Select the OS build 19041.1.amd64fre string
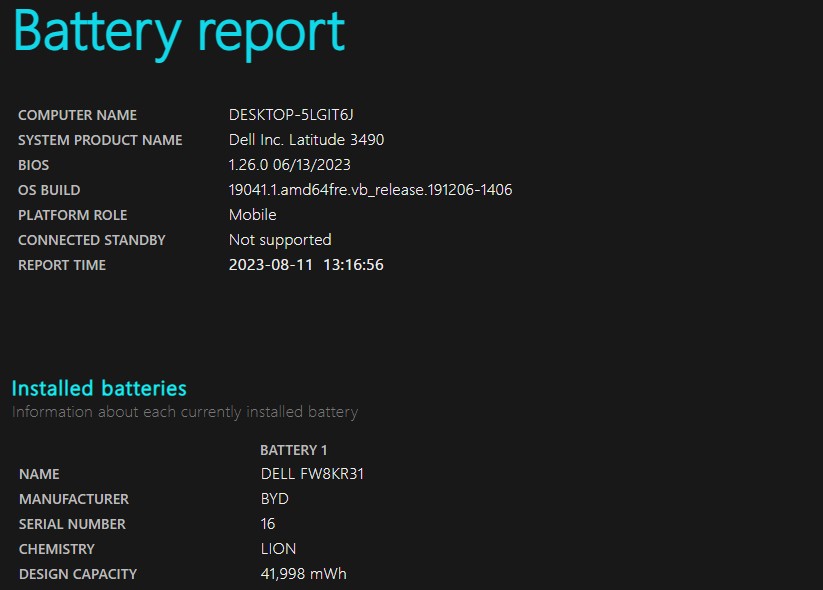823x590 pixels. pyautogui.click(x=370, y=190)
